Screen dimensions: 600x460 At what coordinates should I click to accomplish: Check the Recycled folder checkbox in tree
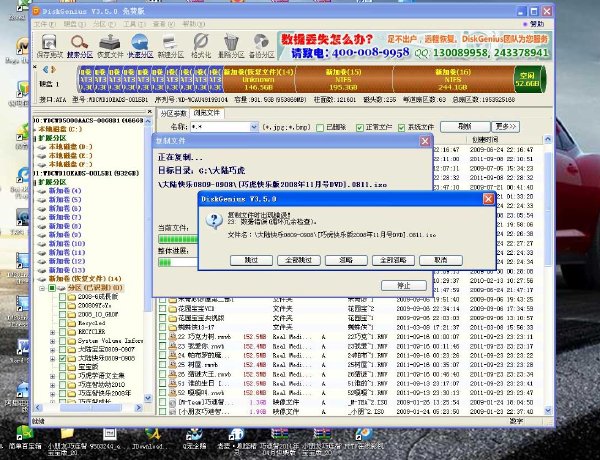click(62, 323)
